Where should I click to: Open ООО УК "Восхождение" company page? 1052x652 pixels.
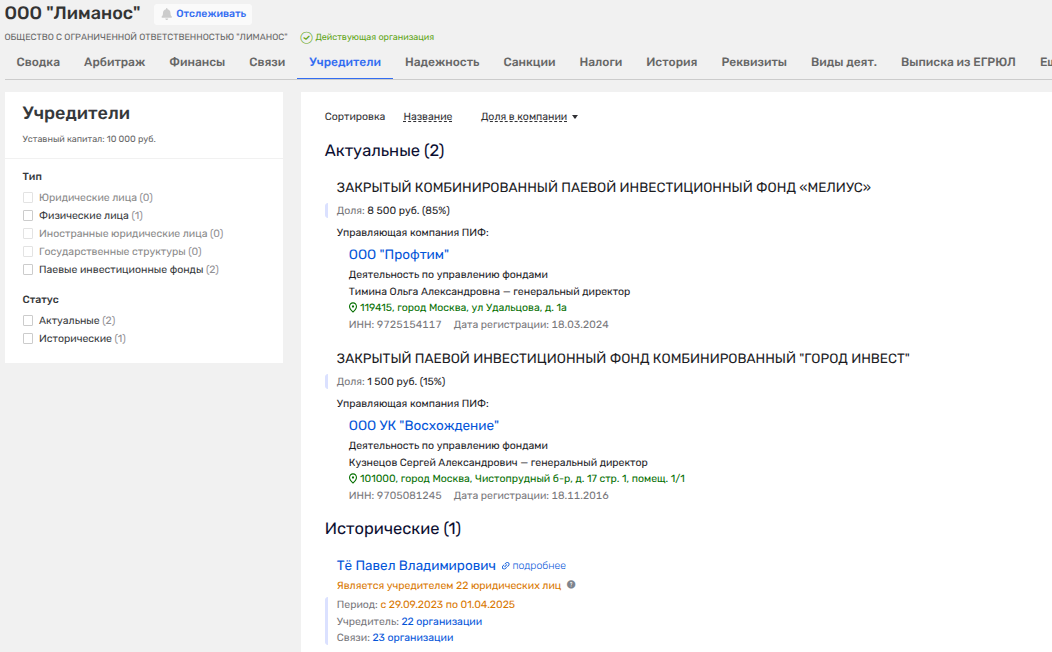(x=423, y=426)
